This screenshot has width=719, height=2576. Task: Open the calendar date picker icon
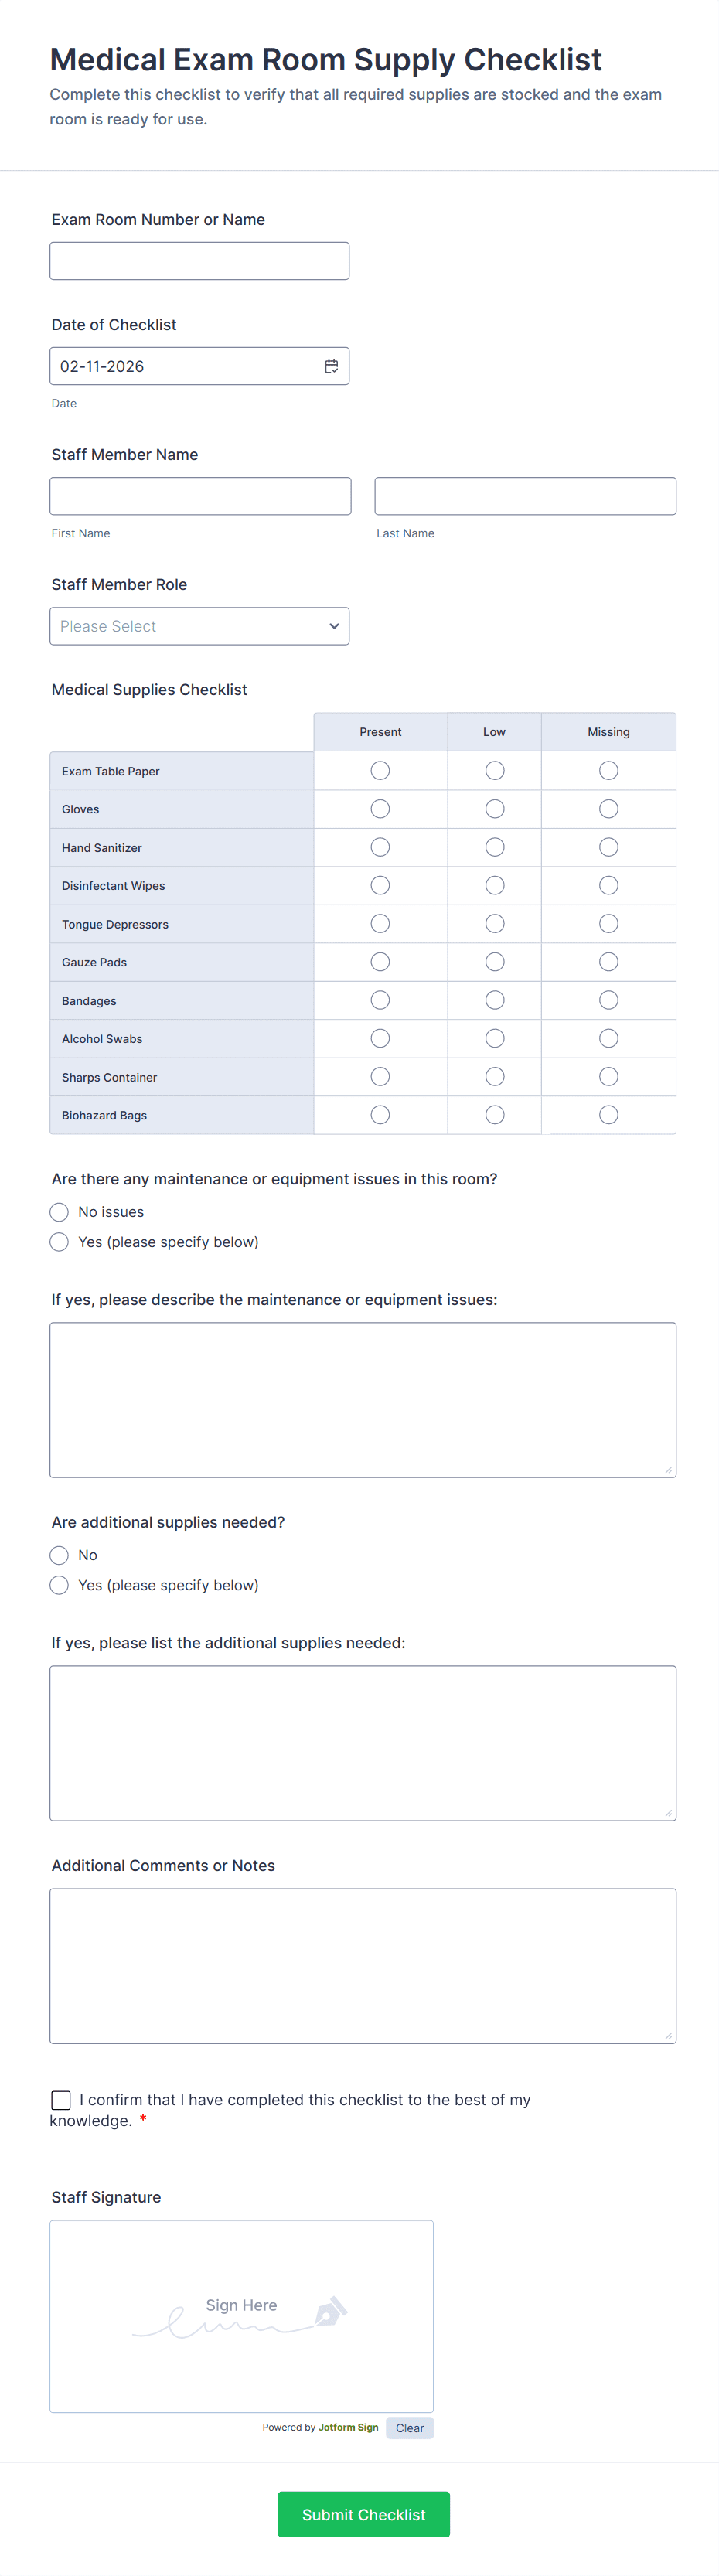click(x=331, y=366)
